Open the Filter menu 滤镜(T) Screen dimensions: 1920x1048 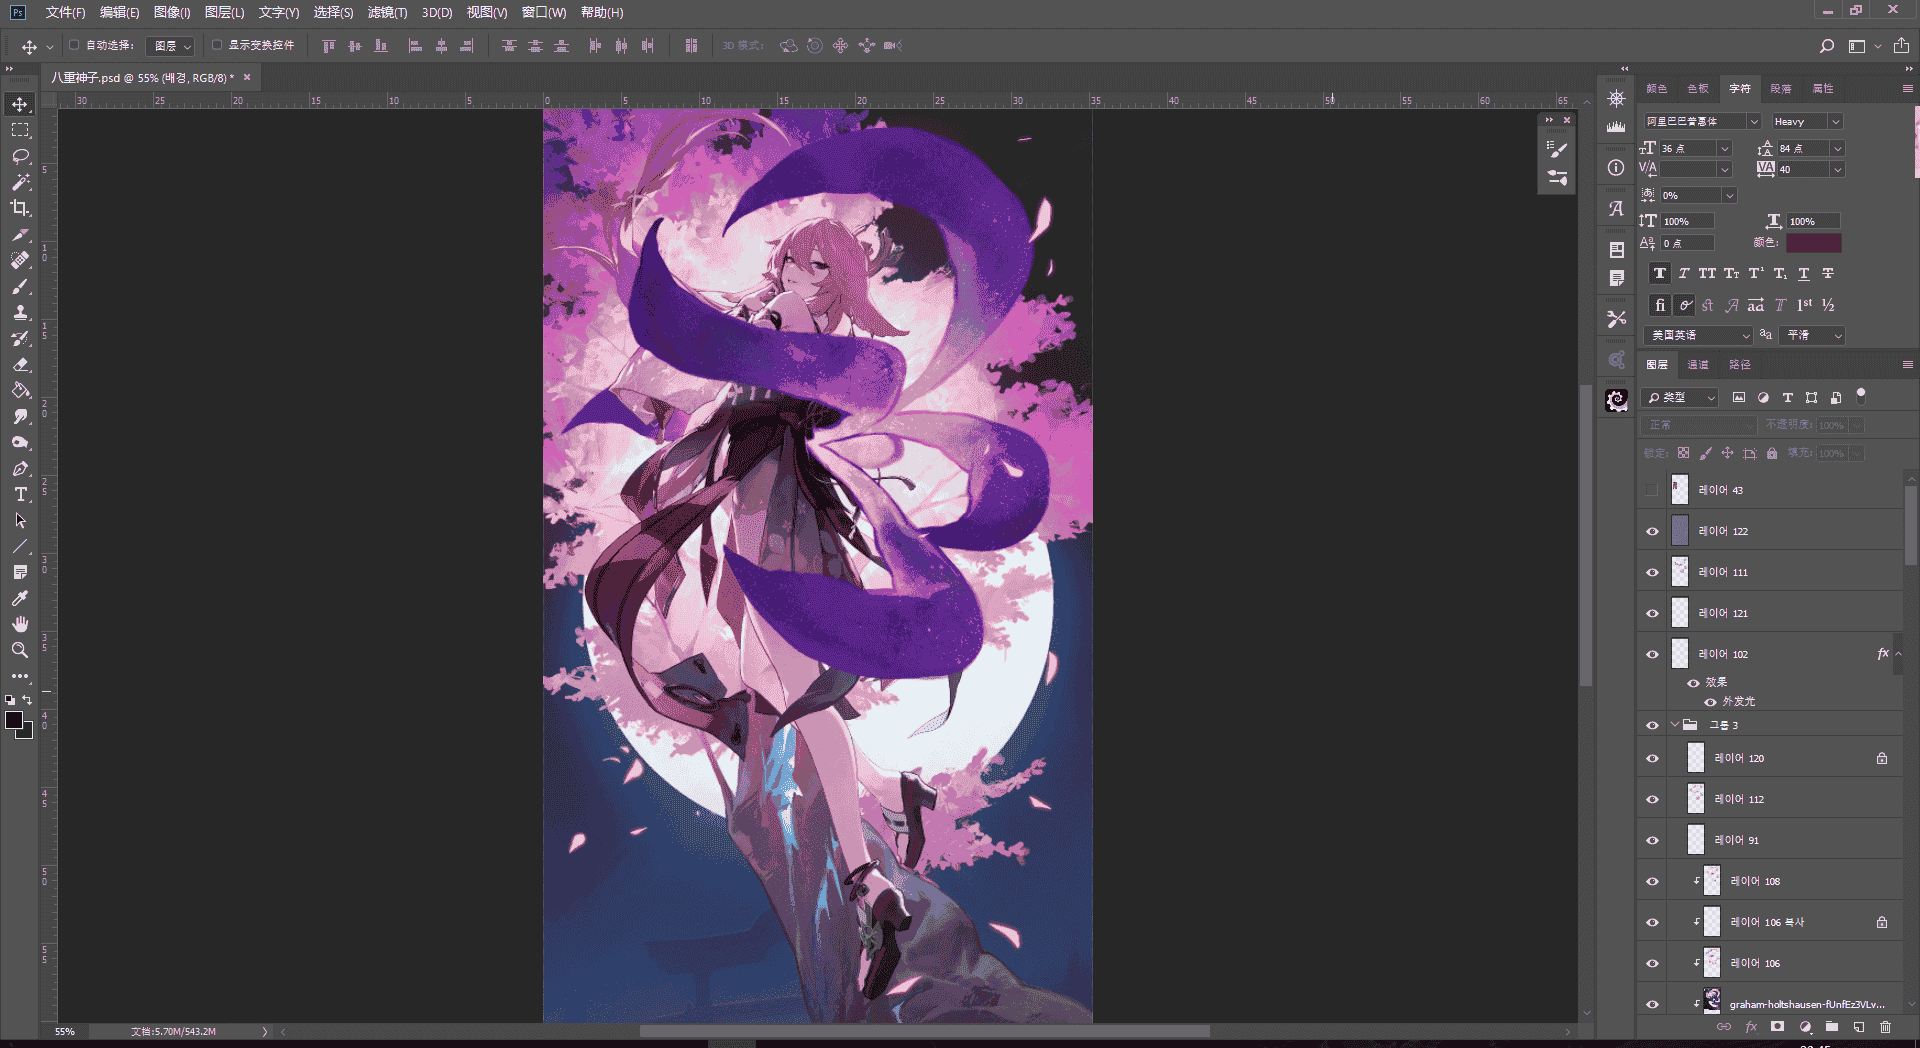[387, 12]
